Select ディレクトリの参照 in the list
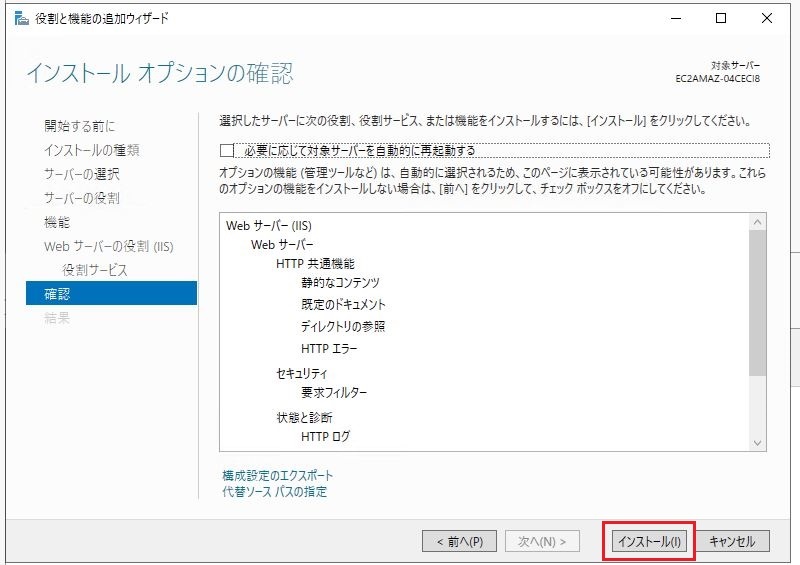800x565 pixels. coord(343,327)
